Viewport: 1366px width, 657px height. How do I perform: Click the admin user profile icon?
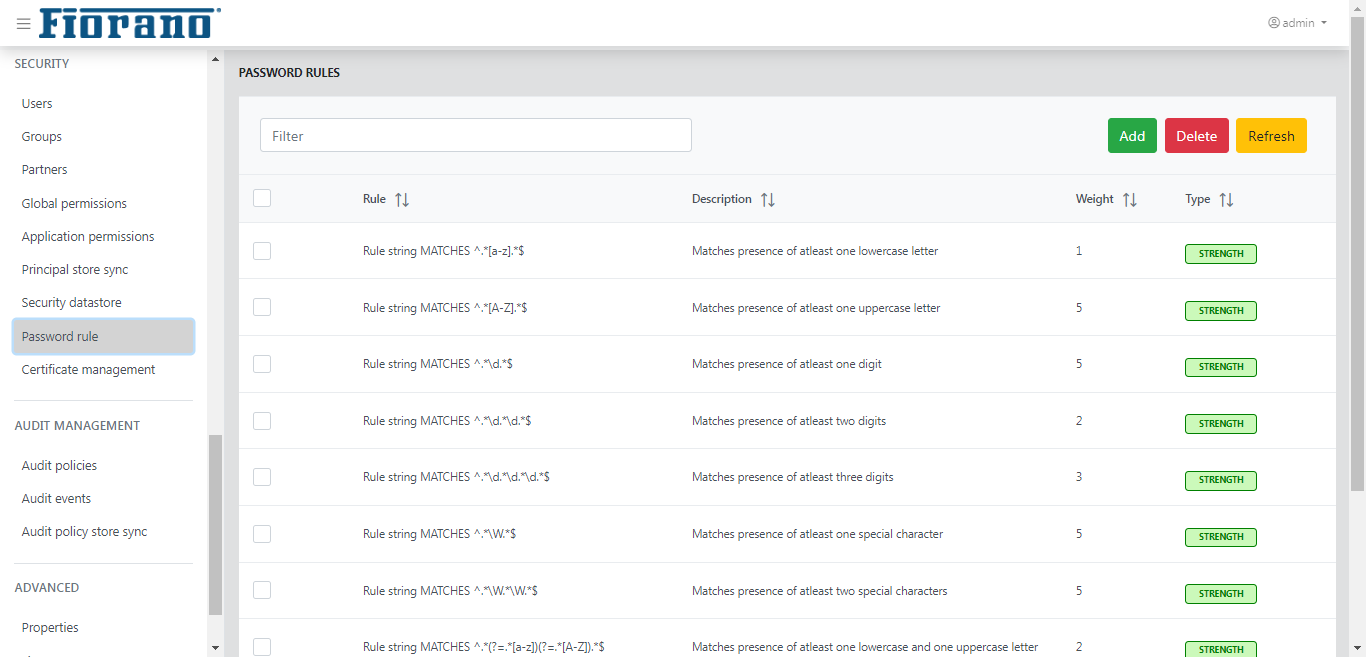coord(1274,23)
